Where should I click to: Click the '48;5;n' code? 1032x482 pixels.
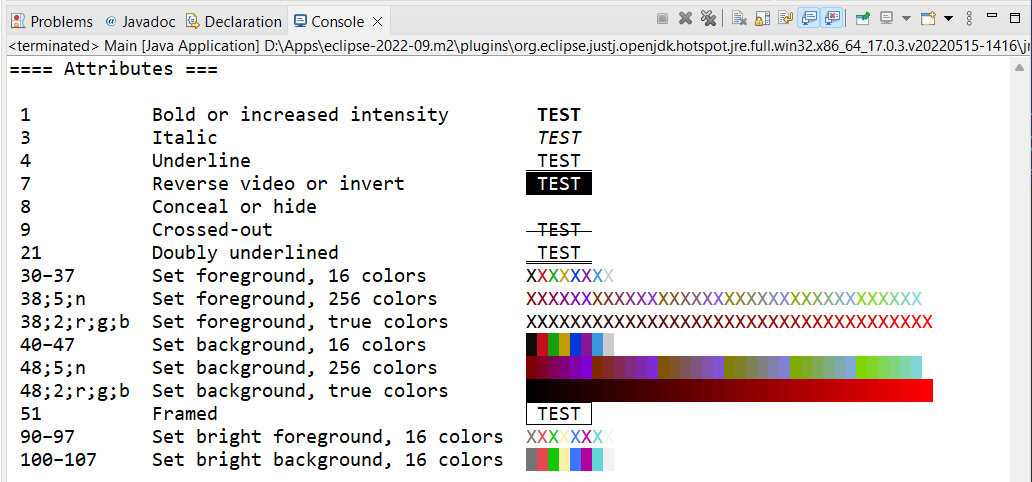[x=53, y=368]
